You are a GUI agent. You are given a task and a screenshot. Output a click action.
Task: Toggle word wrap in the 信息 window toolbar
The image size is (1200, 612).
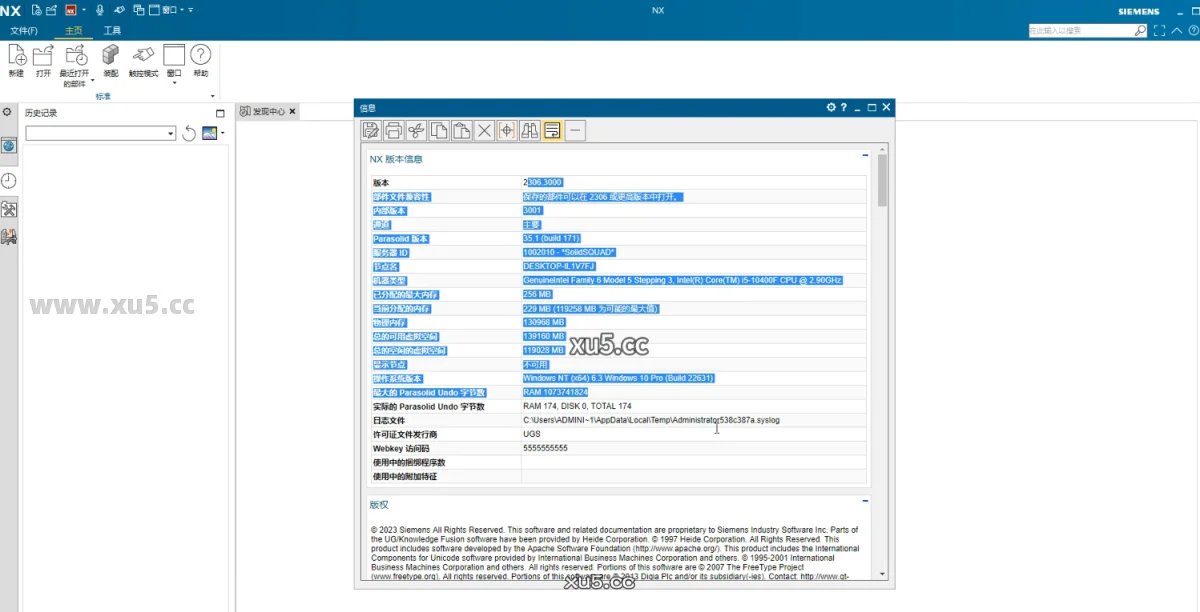[x=552, y=130]
